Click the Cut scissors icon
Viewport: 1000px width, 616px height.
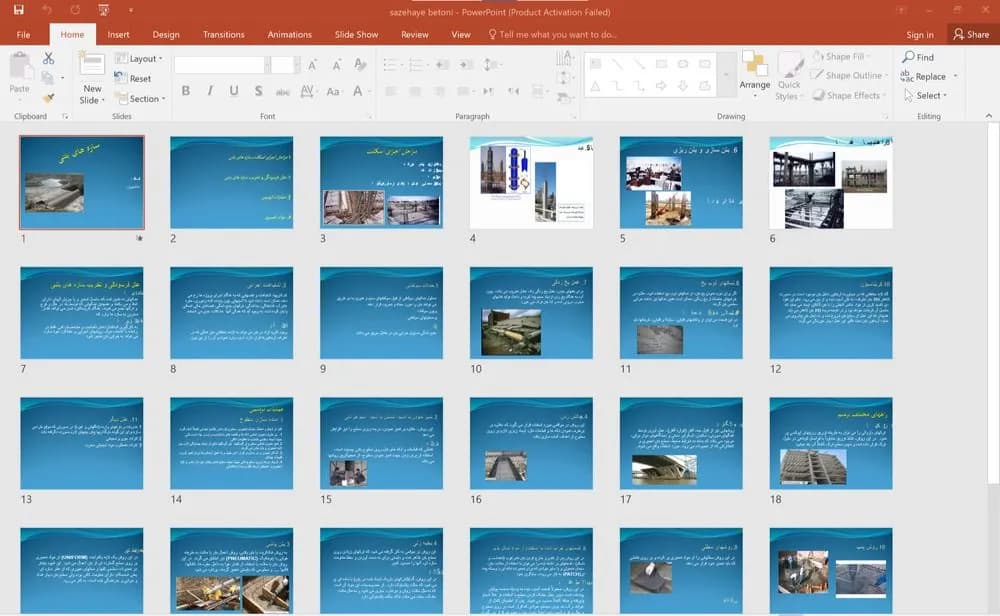pyautogui.click(x=48, y=58)
